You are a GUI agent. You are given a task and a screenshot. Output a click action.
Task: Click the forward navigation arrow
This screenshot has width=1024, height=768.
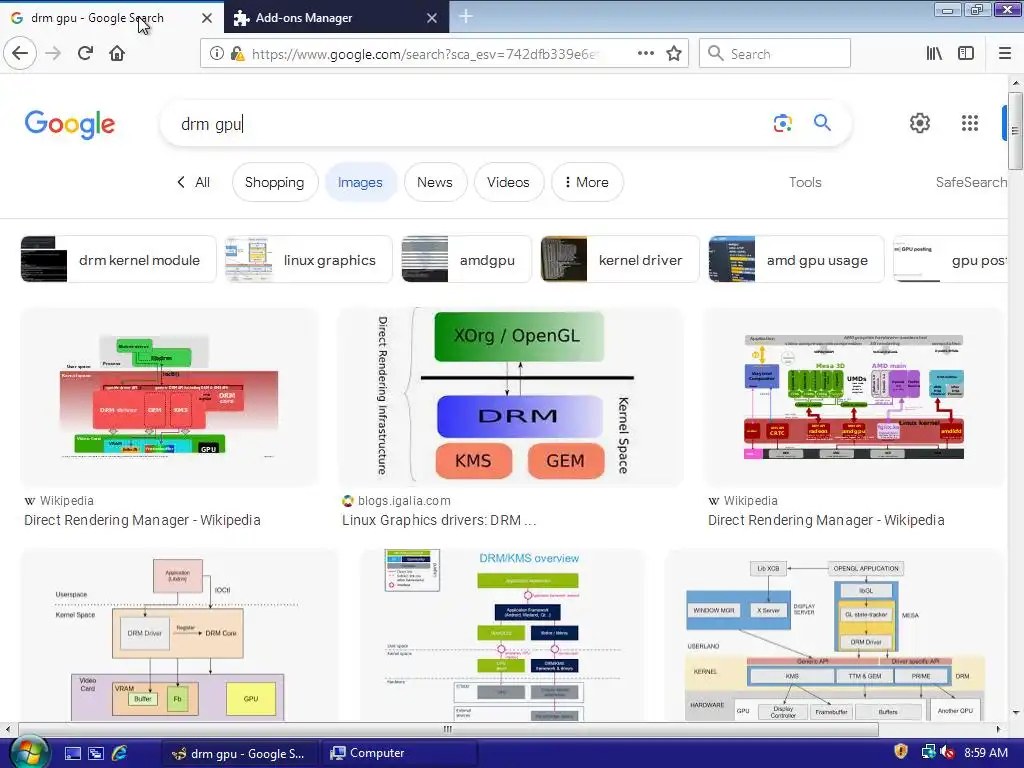pos(53,53)
